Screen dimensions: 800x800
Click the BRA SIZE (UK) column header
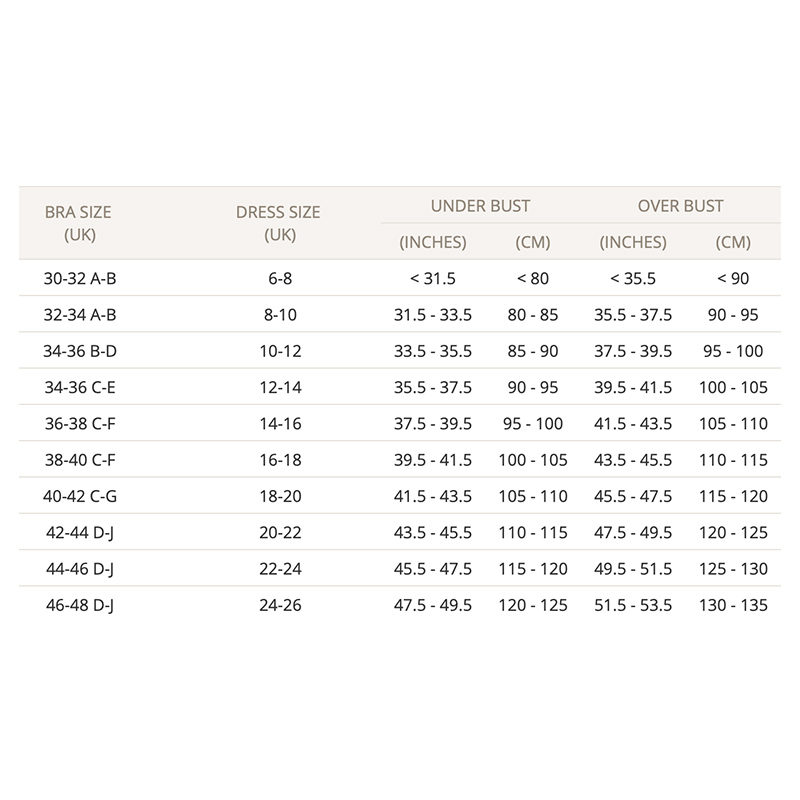coord(78,223)
